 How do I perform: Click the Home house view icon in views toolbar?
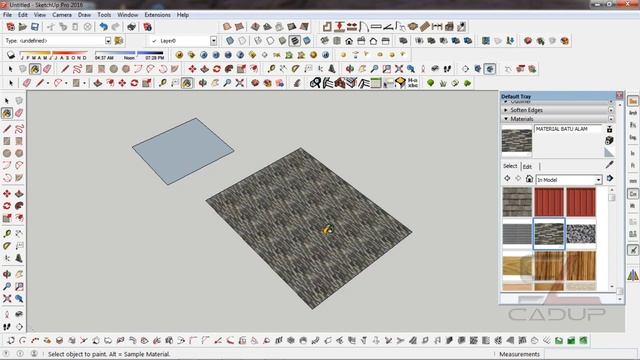[349, 41]
